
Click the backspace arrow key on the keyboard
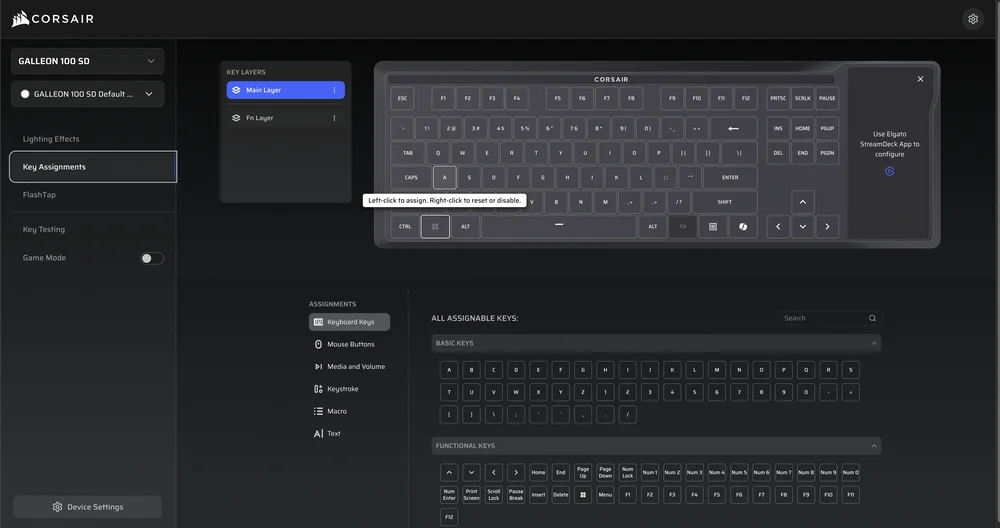tap(733, 128)
